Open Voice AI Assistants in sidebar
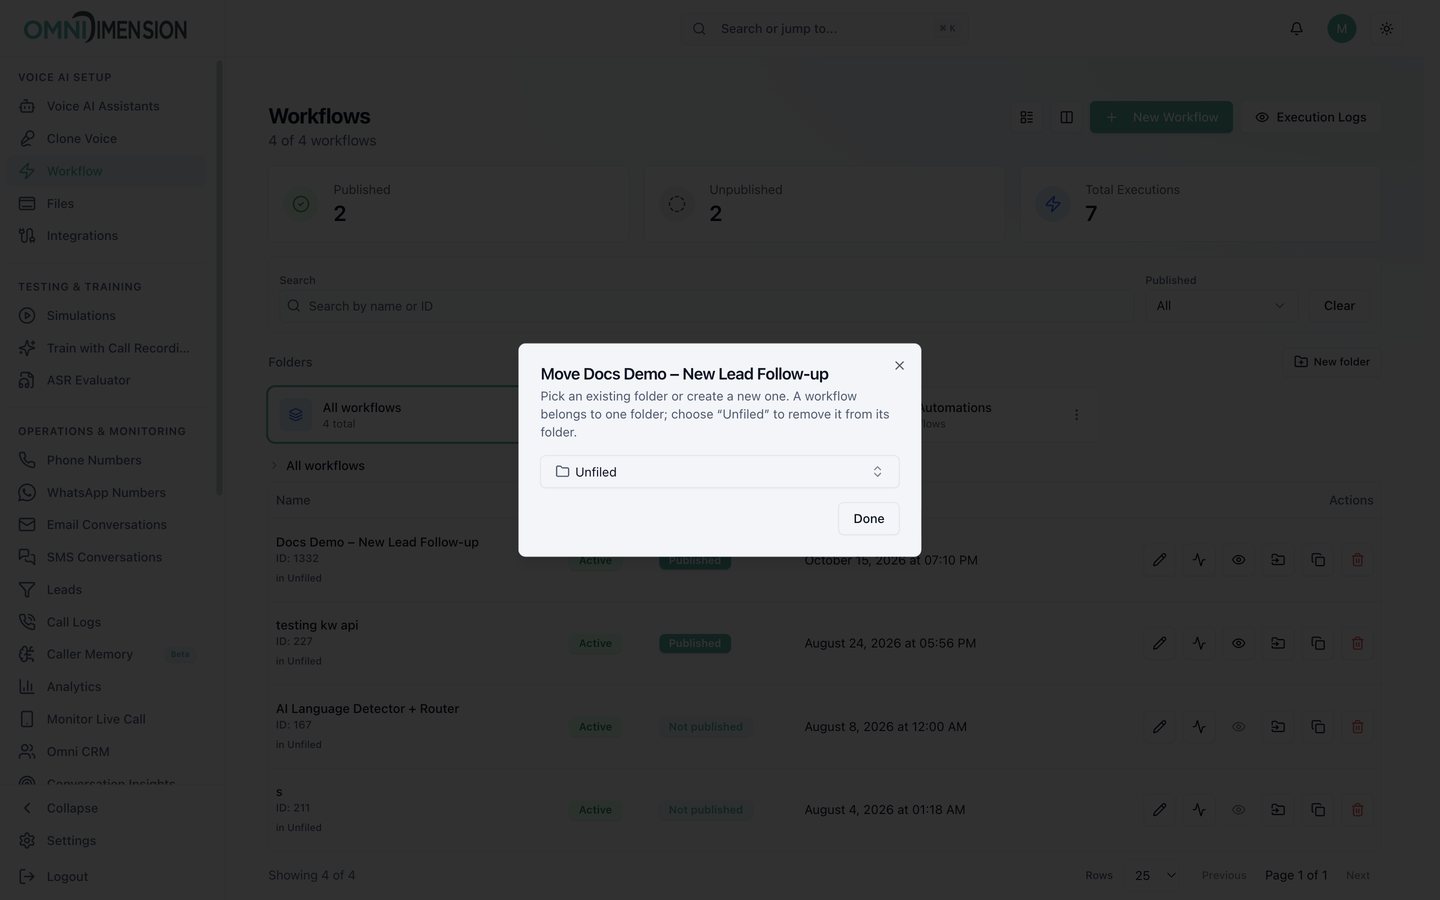Image resolution: width=1440 pixels, height=900 pixels. [103, 106]
